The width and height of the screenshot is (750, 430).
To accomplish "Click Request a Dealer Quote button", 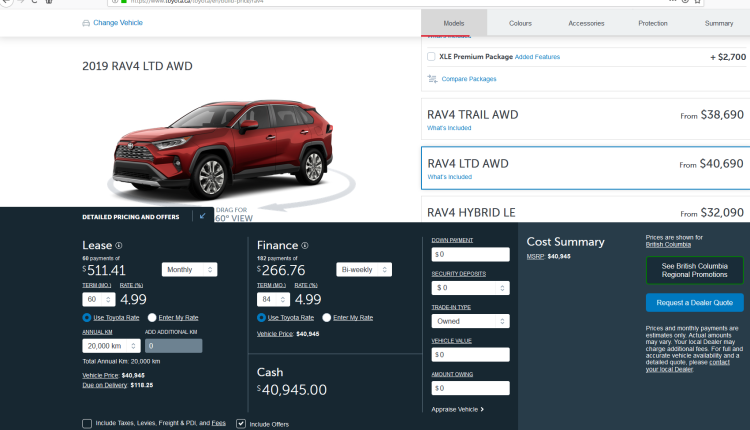I will (695, 303).
